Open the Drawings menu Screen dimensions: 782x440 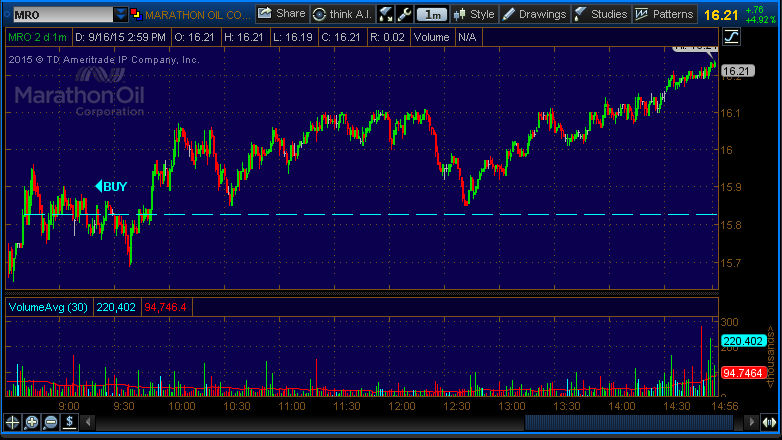coord(535,15)
